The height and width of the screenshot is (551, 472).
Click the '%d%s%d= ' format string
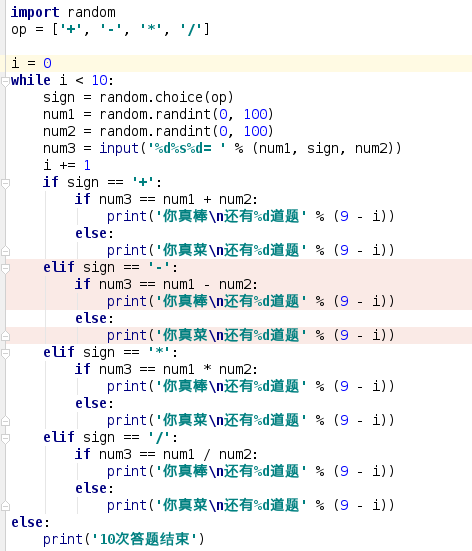(x=187, y=148)
